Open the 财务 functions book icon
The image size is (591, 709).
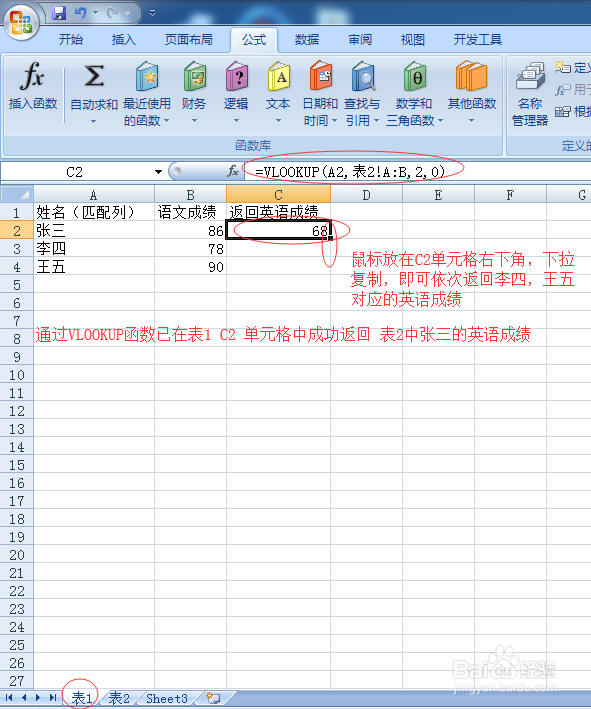click(x=194, y=77)
